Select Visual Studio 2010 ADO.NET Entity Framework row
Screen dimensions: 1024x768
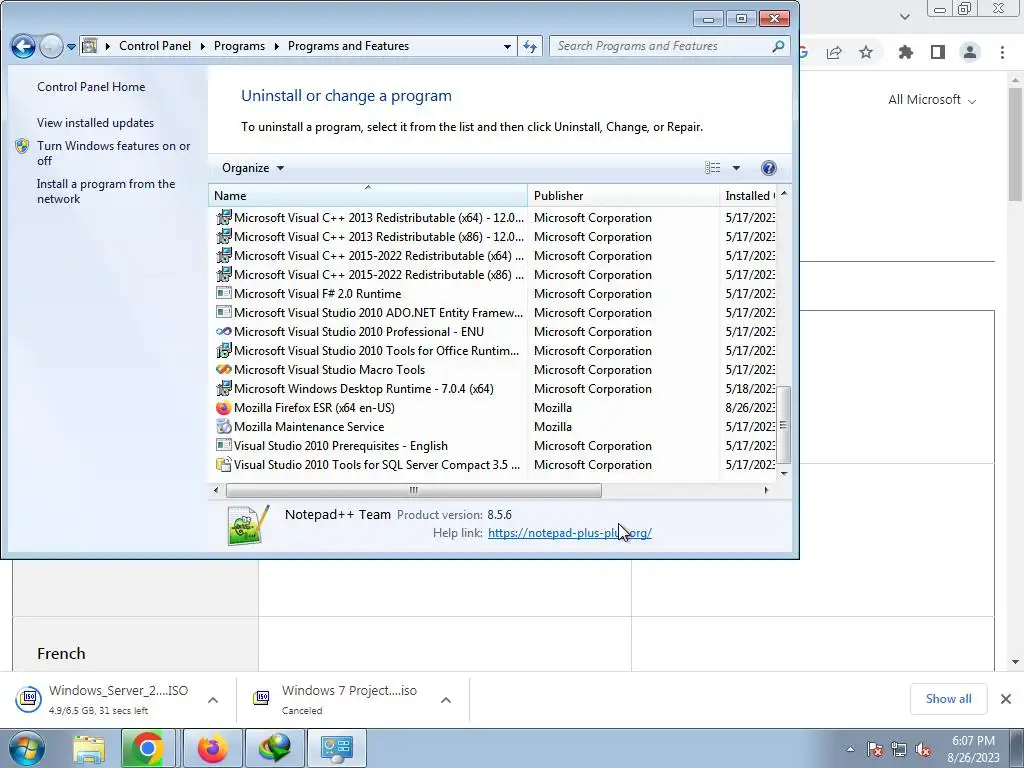click(494, 312)
